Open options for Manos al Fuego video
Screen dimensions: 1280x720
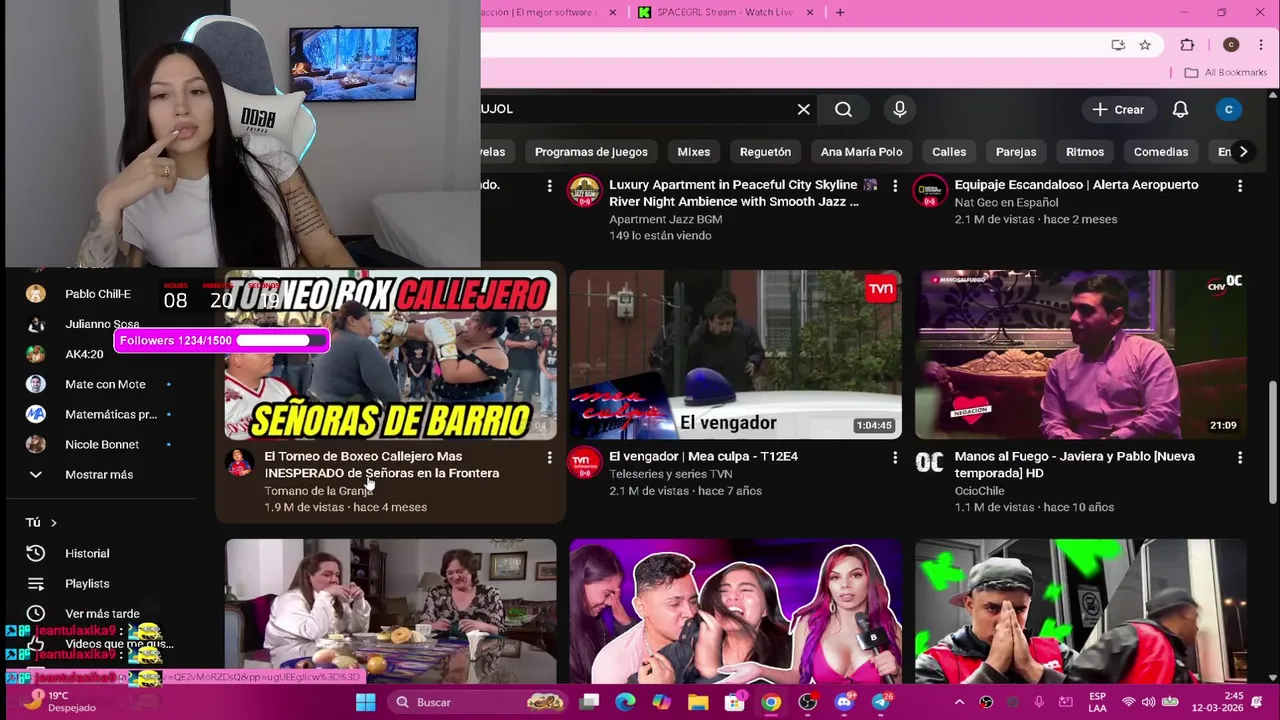(x=1239, y=457)
